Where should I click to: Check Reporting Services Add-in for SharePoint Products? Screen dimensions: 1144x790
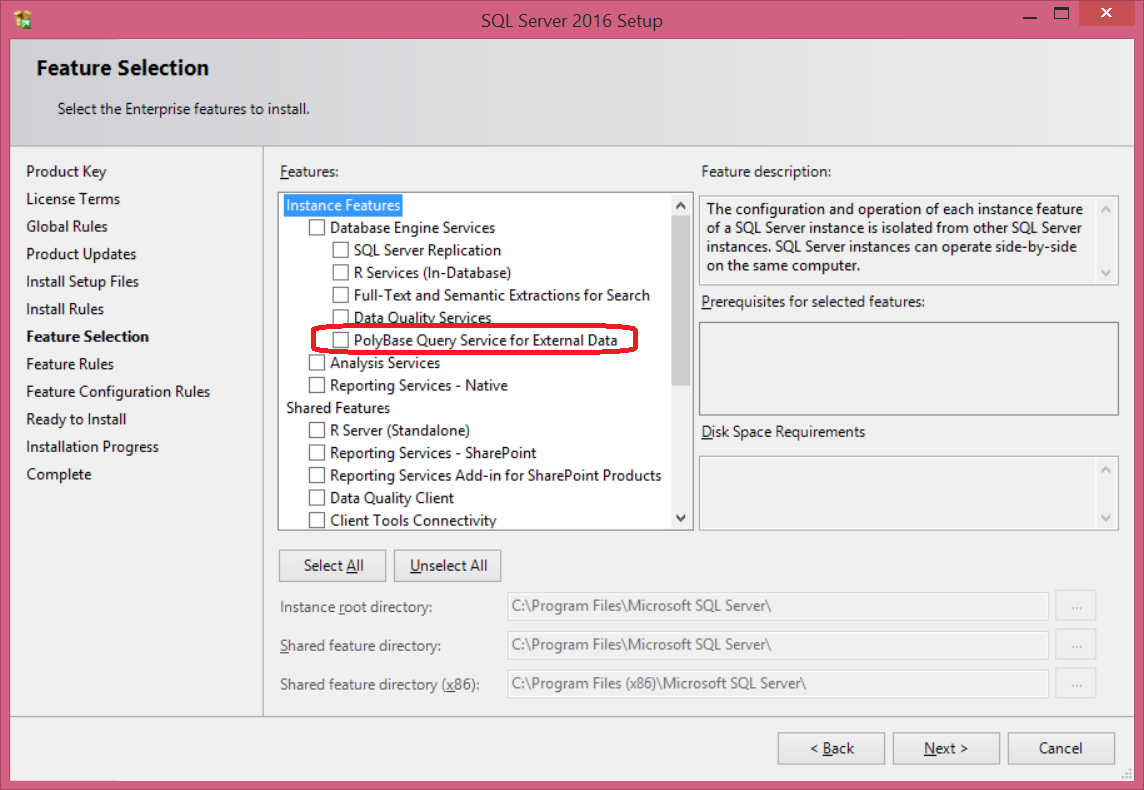317,476
